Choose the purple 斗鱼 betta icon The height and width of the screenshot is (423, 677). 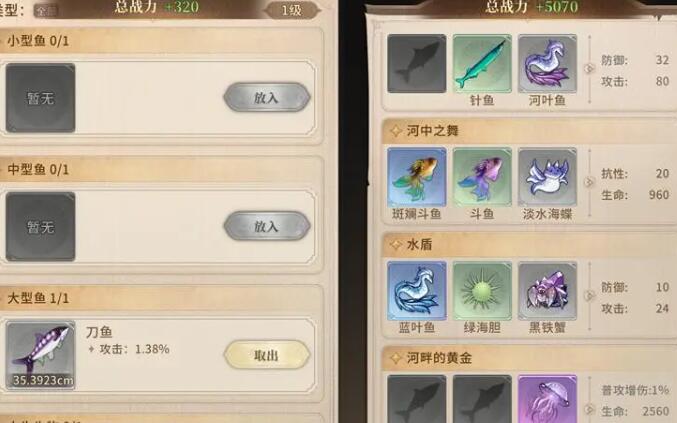point(482,177)
